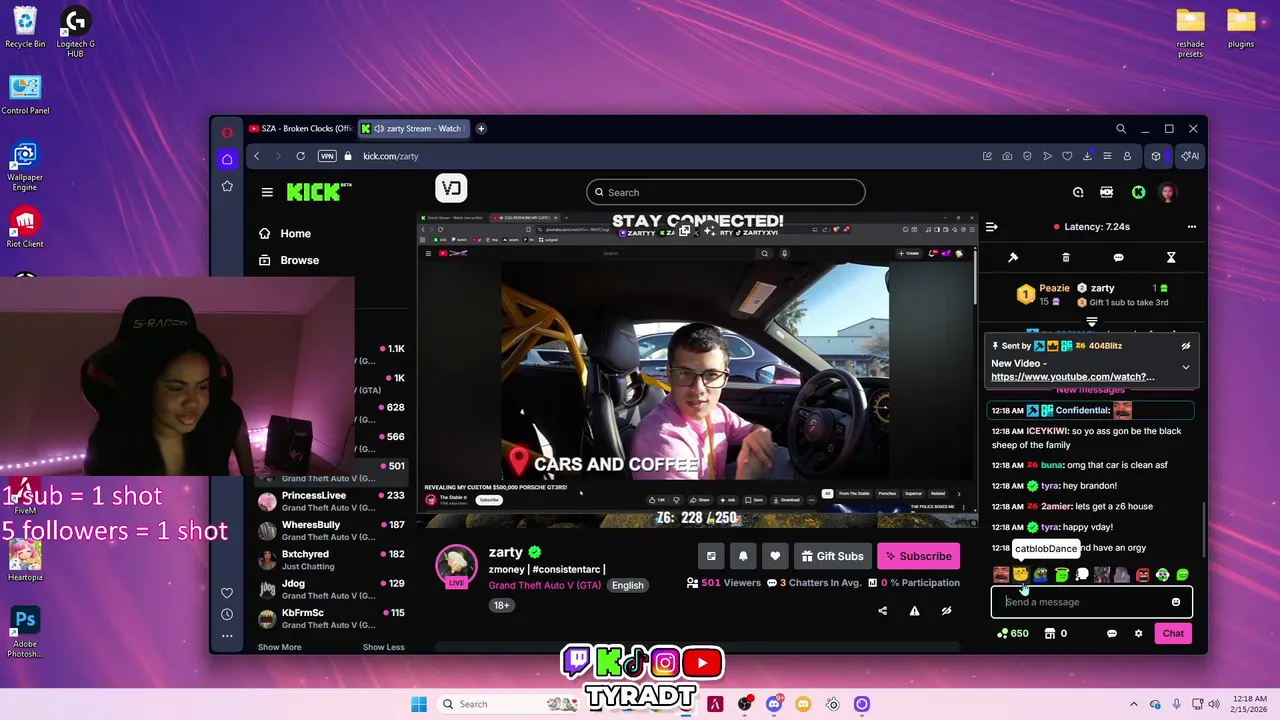Viewport: 1280px width, 720px height.
Task: Open the YouTube link in the pinned message
Action: [1072, 377]
